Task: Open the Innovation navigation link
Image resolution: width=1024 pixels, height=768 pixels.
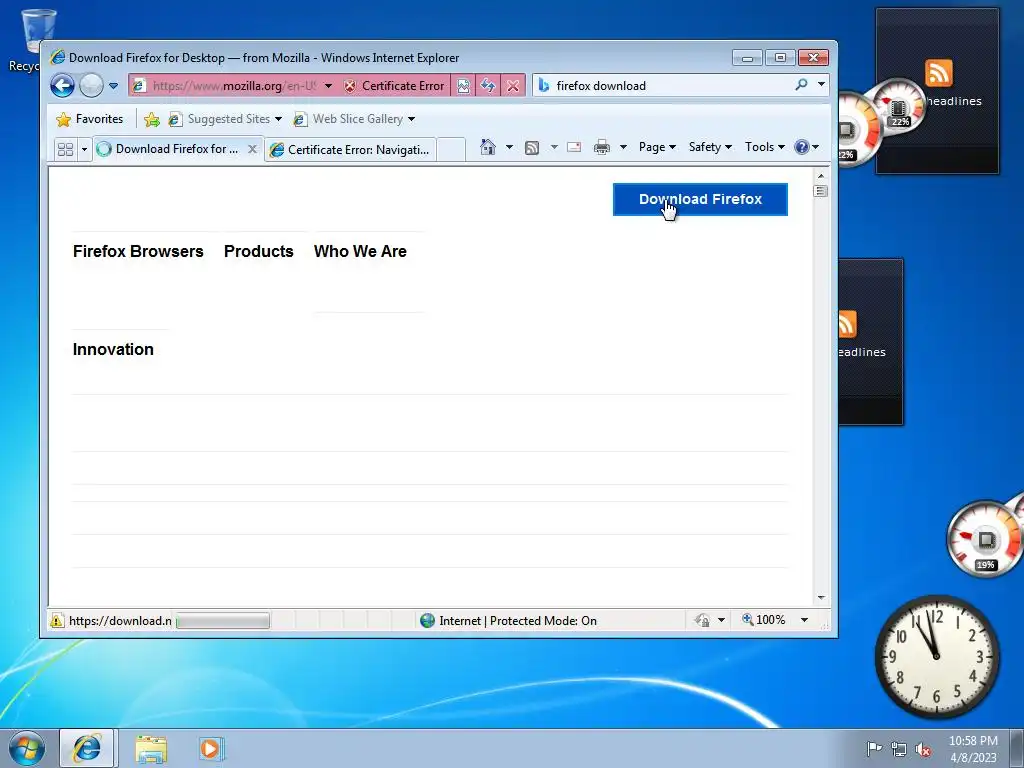Action: click(113, 349)
